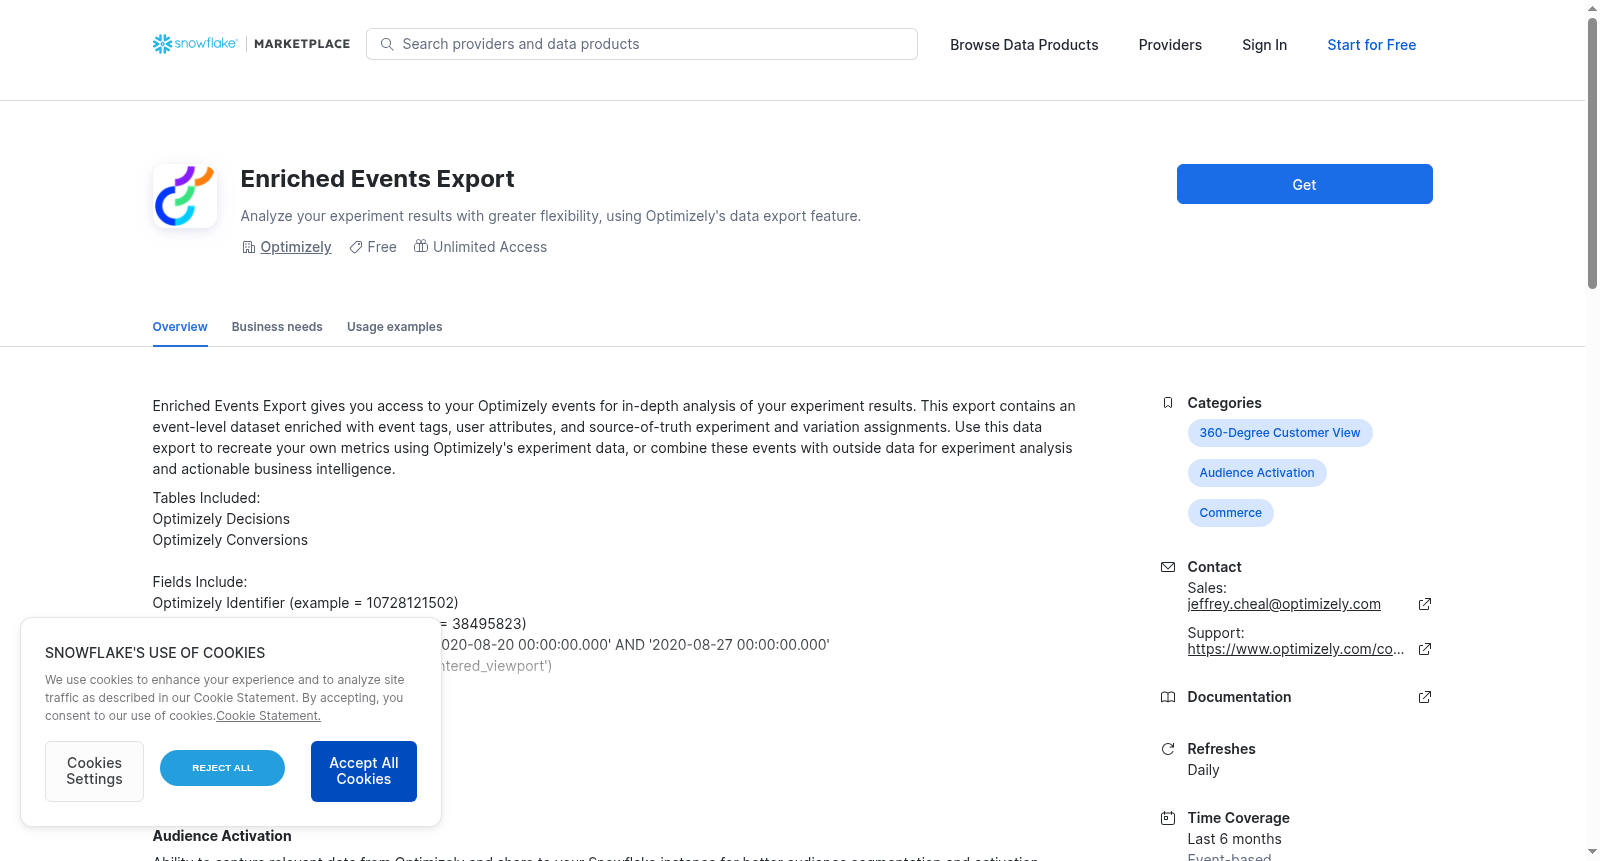Click the Unlimited Access label
The height and width of the screenshot is (861, 1600).
pos(490,247)
